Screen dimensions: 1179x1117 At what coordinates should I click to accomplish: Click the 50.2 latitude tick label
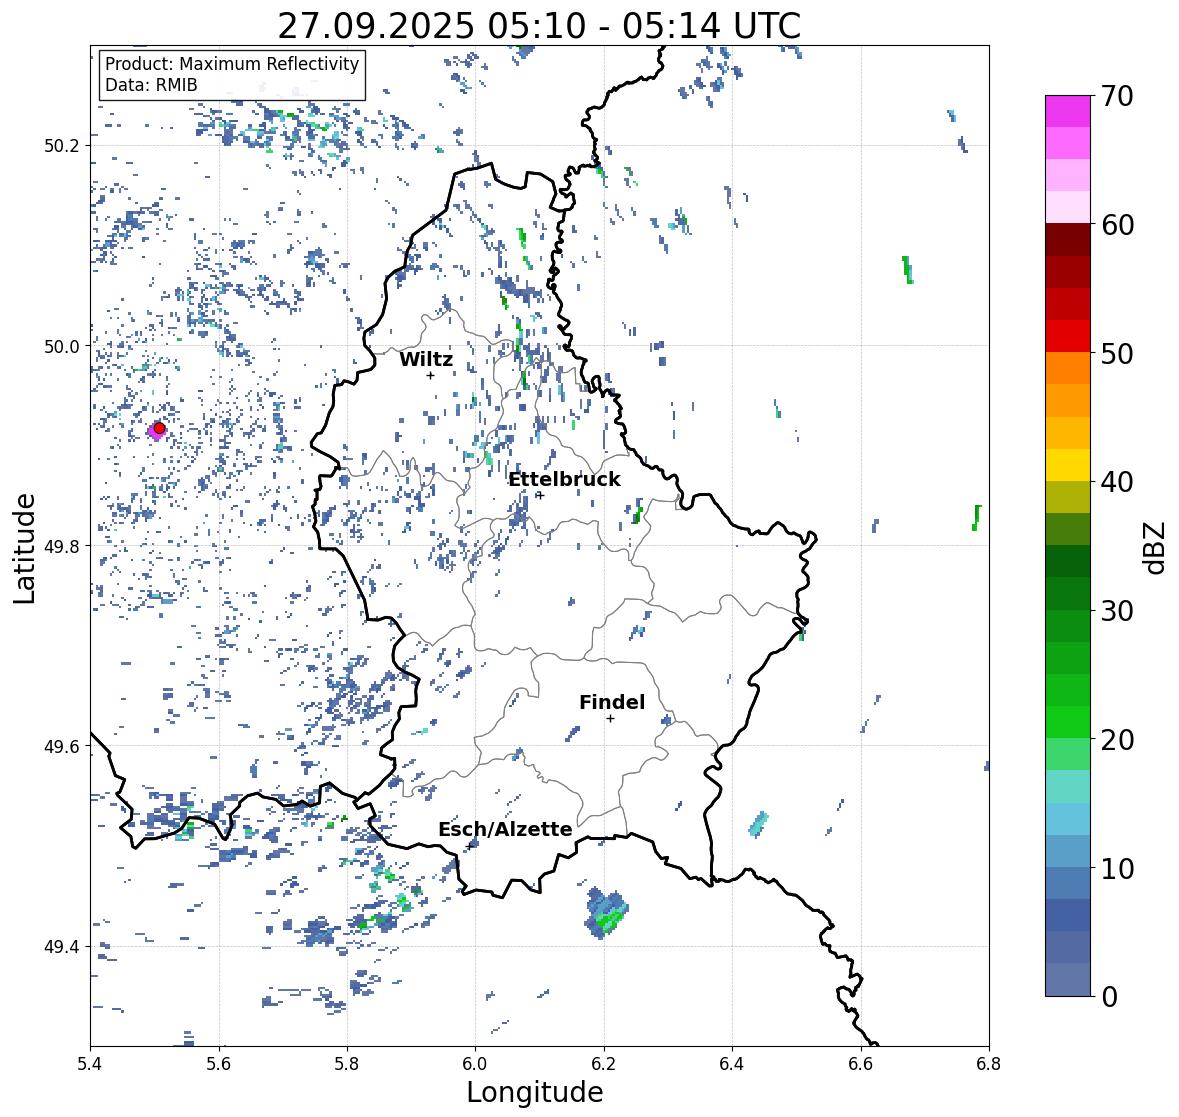coord(62,146)
